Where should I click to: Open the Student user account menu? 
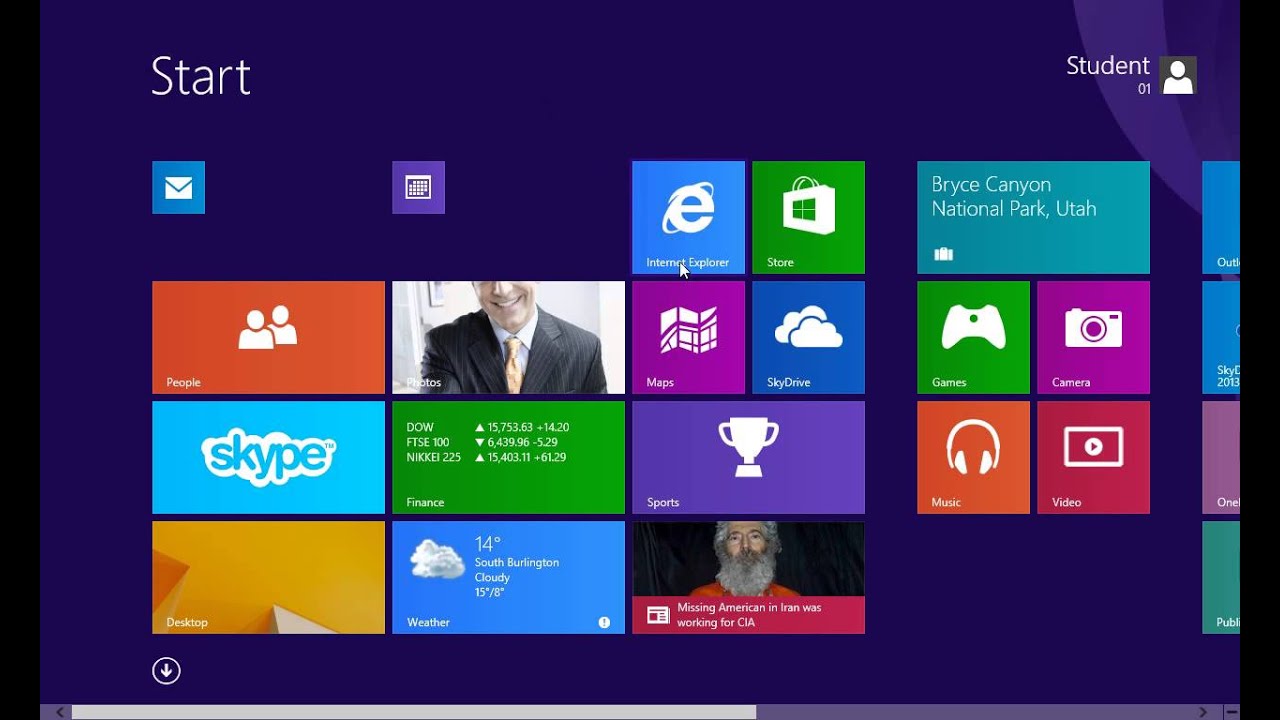[x=1131, y=75]
